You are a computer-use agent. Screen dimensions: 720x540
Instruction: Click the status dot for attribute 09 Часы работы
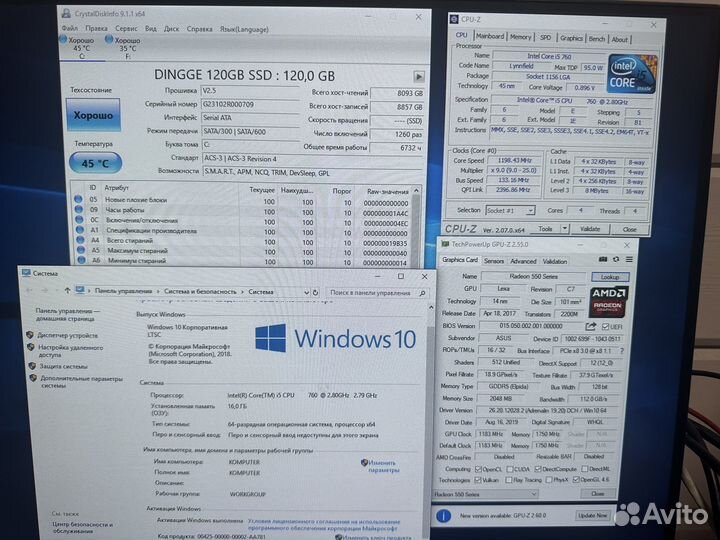pos(79,209)
